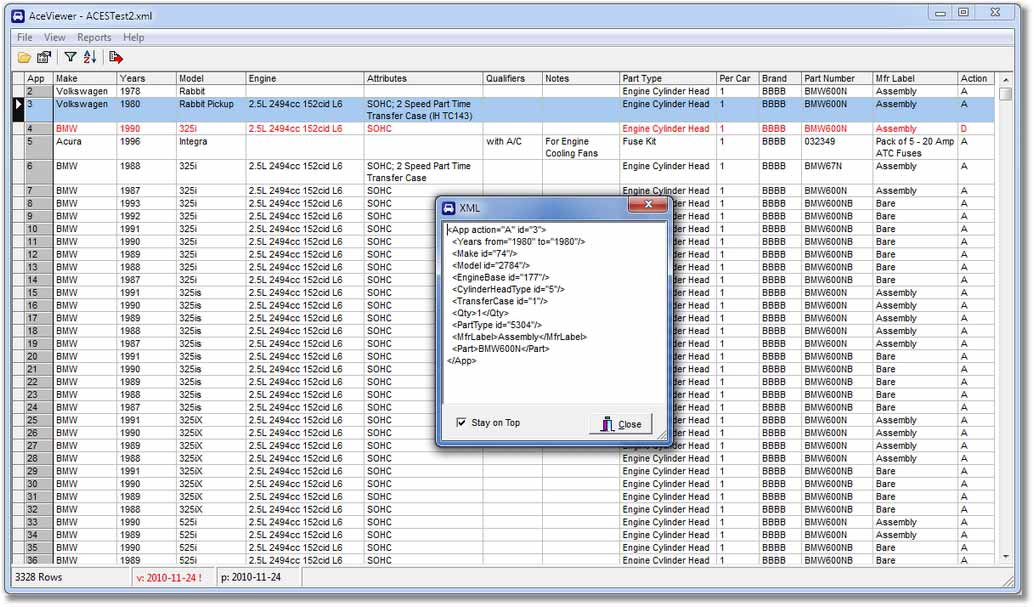The width and height of the screenshot is (1034, 607).
Task: Click the Make column header
Action: (x=67, y=78)
